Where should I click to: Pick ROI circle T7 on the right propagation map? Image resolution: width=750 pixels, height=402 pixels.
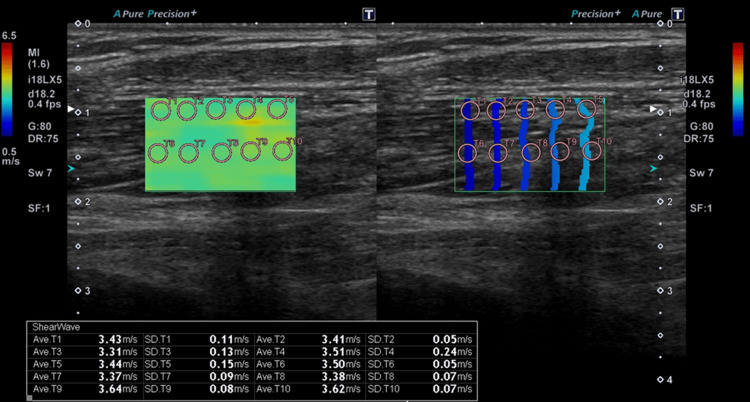pos(497,153)
